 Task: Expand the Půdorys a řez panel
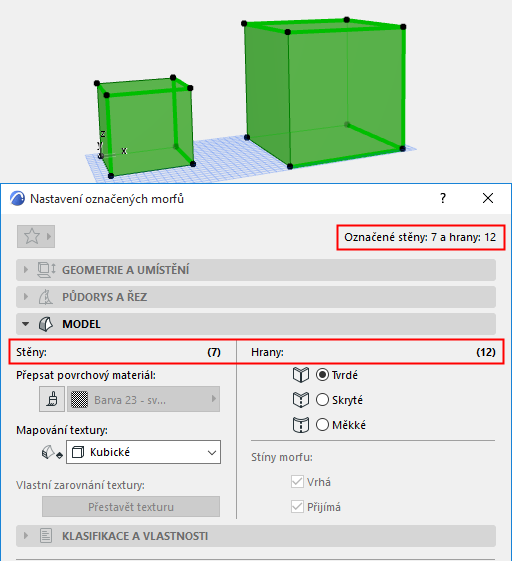click(x=256, y=297)
